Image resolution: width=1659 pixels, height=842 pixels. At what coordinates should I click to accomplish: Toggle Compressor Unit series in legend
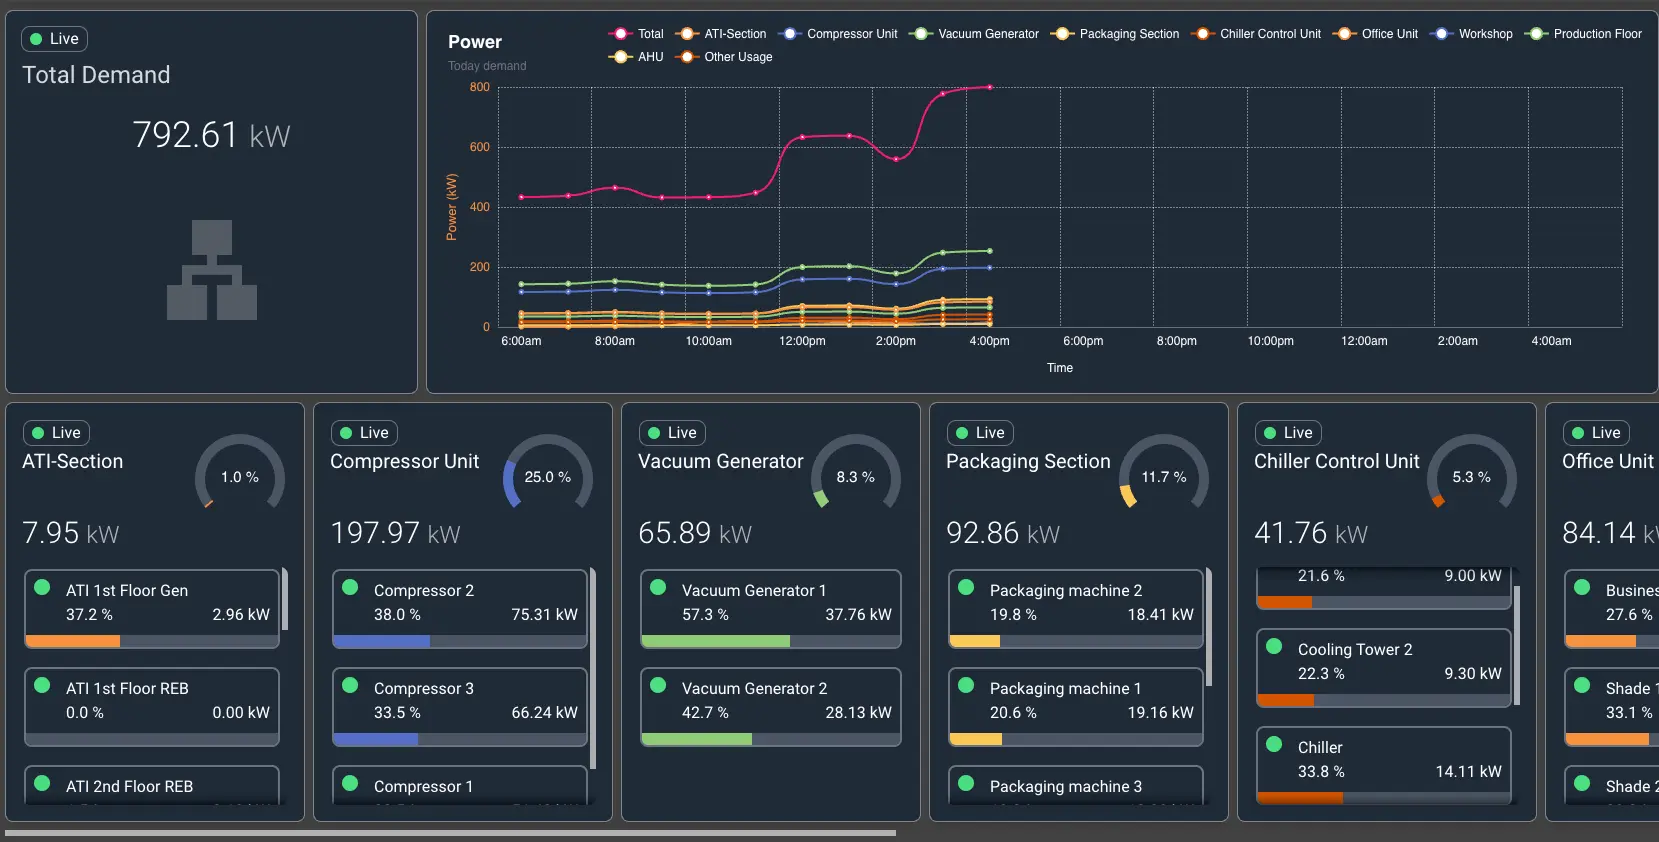pos(838,34)
